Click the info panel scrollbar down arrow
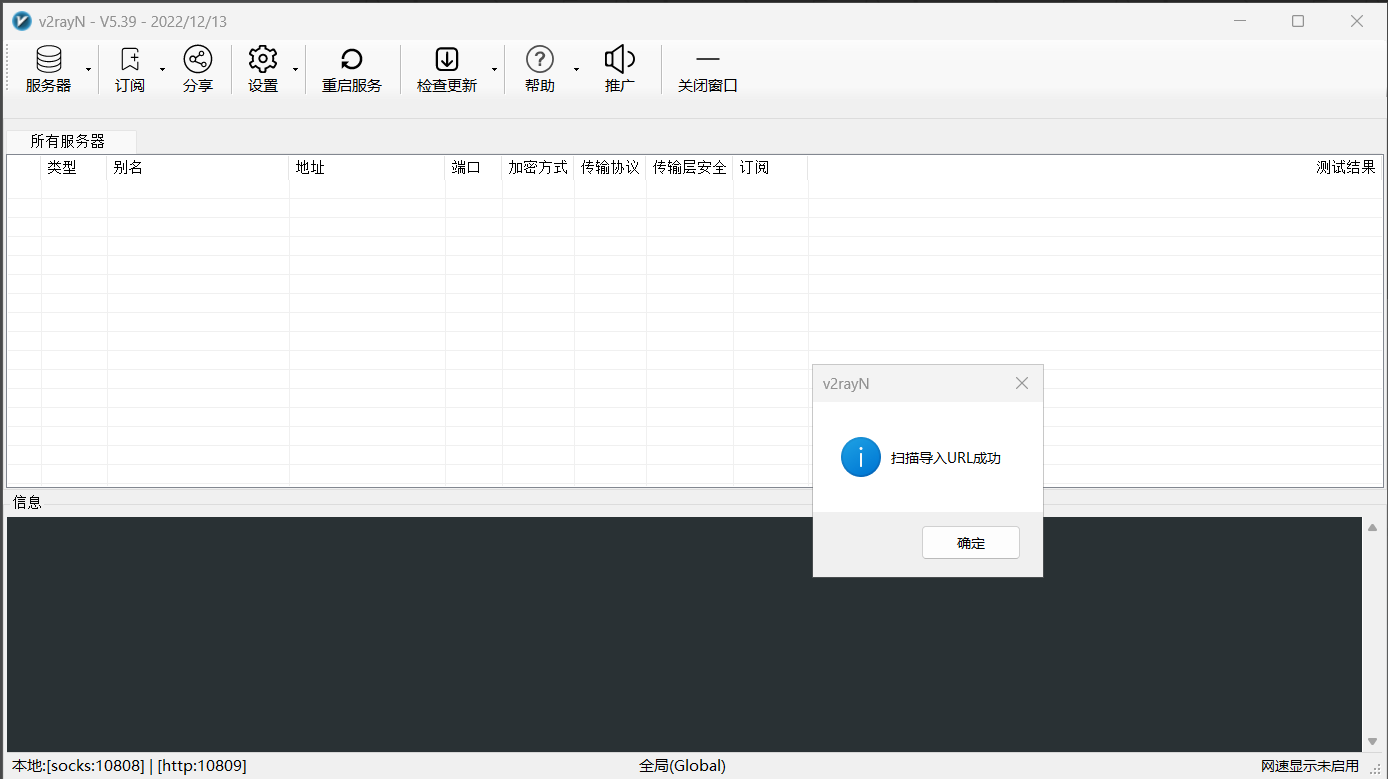This screenshot has height=779, width=1388. (1372, 741)
